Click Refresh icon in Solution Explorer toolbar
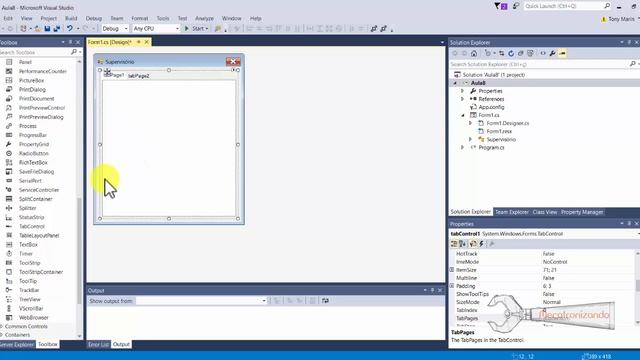The height and width of the screenshot is (360, 640). click(x=511, y=53)
